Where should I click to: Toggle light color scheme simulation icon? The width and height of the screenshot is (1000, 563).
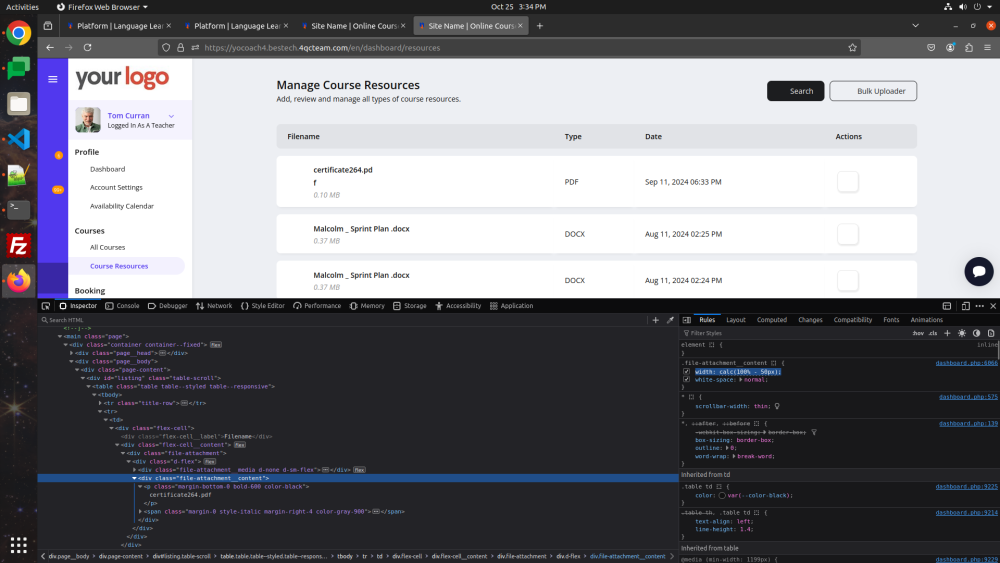click(962, 333)
